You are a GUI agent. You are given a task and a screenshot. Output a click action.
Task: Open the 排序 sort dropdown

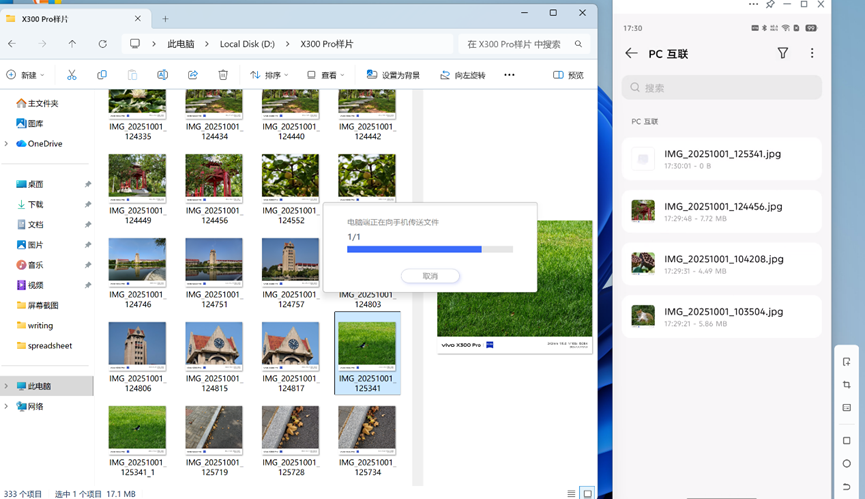pyautogui.click(x=269, y=75)
